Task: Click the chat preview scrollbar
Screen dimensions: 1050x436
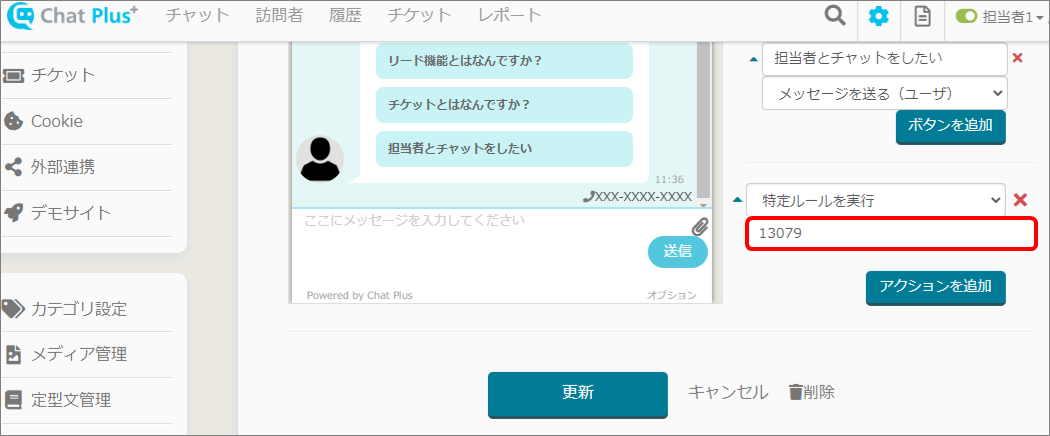Action: [702, 119]
